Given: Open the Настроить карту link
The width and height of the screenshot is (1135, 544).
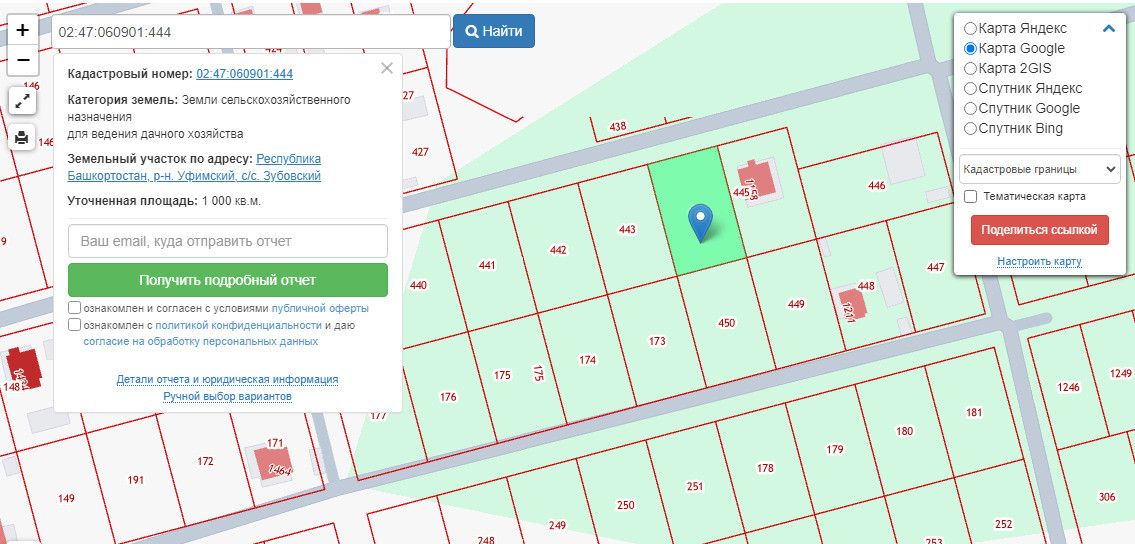Looking at the screenshot, I should 1039,261.
